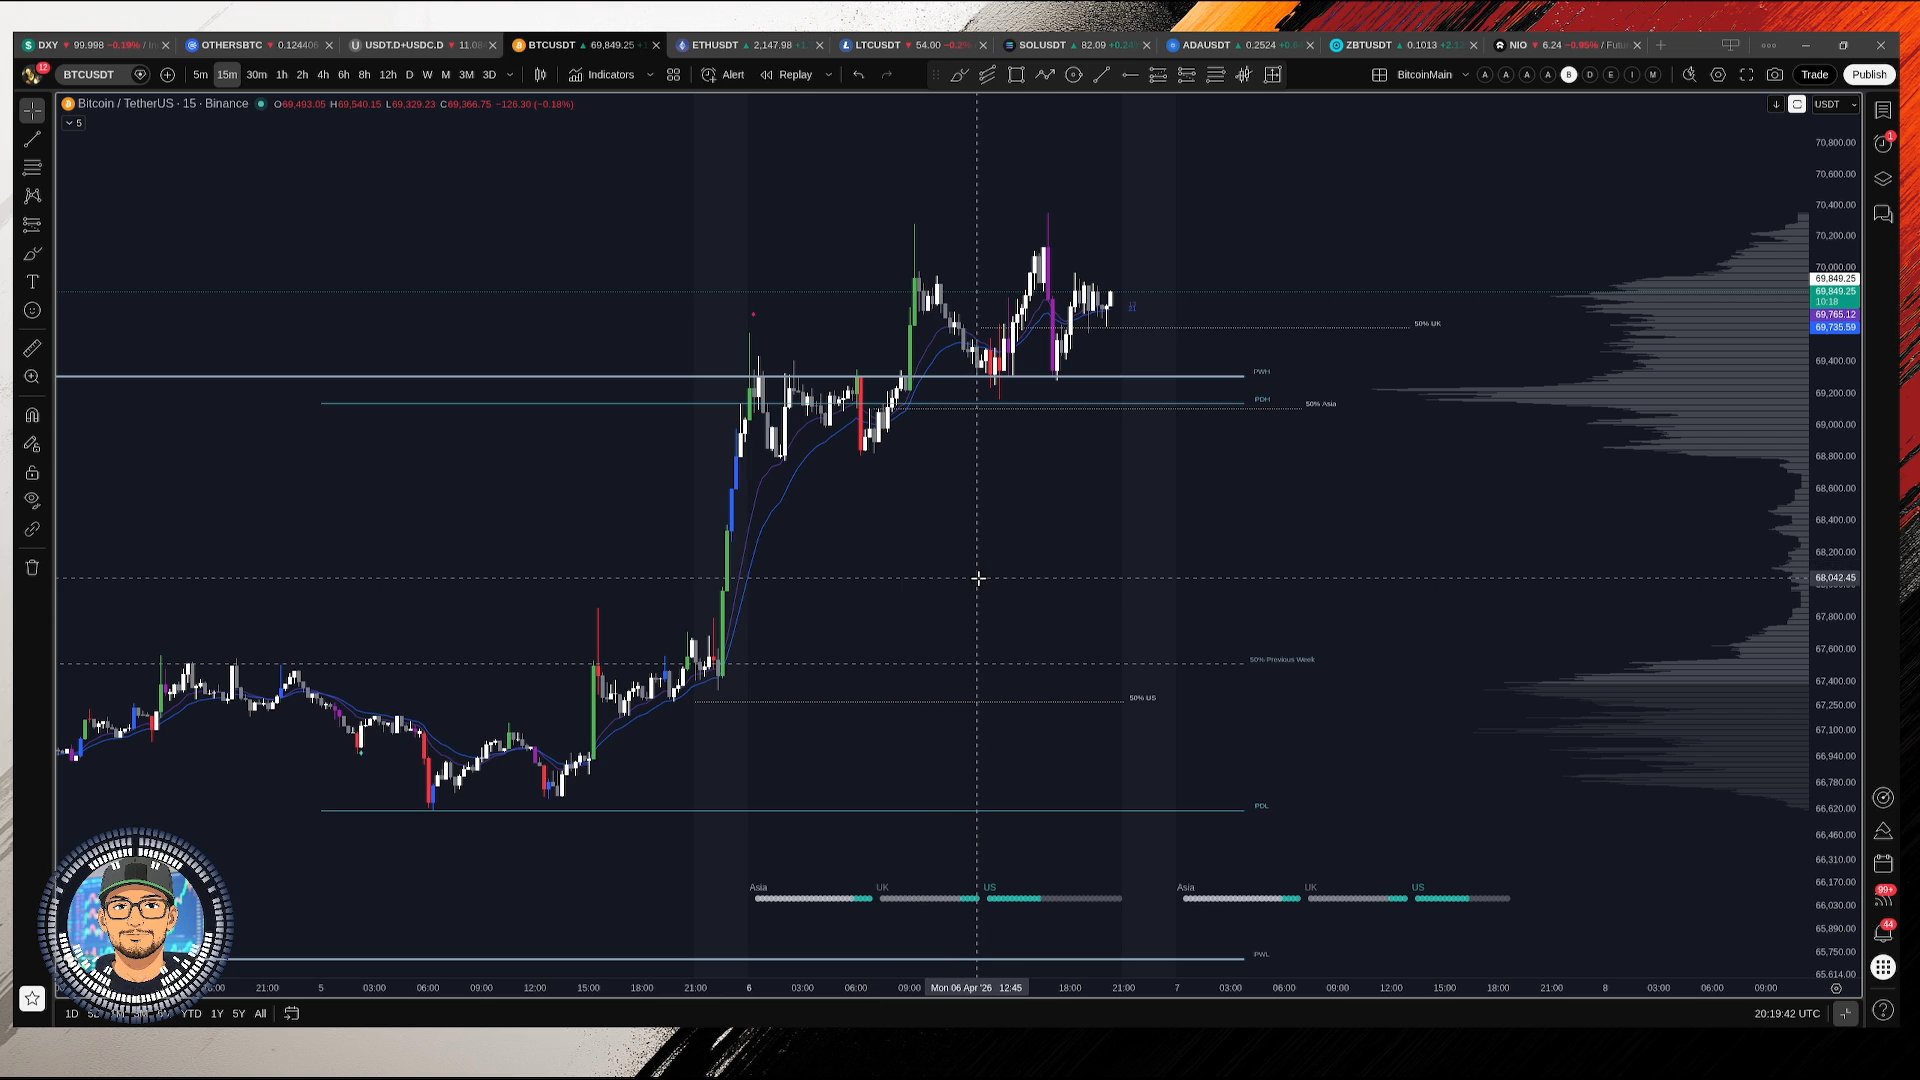Image resolution: width=1920 pixels, height=1080 pixels.
Task: Select the ruler measure tool
Action: pyautogui.click(x=32, y=348)
